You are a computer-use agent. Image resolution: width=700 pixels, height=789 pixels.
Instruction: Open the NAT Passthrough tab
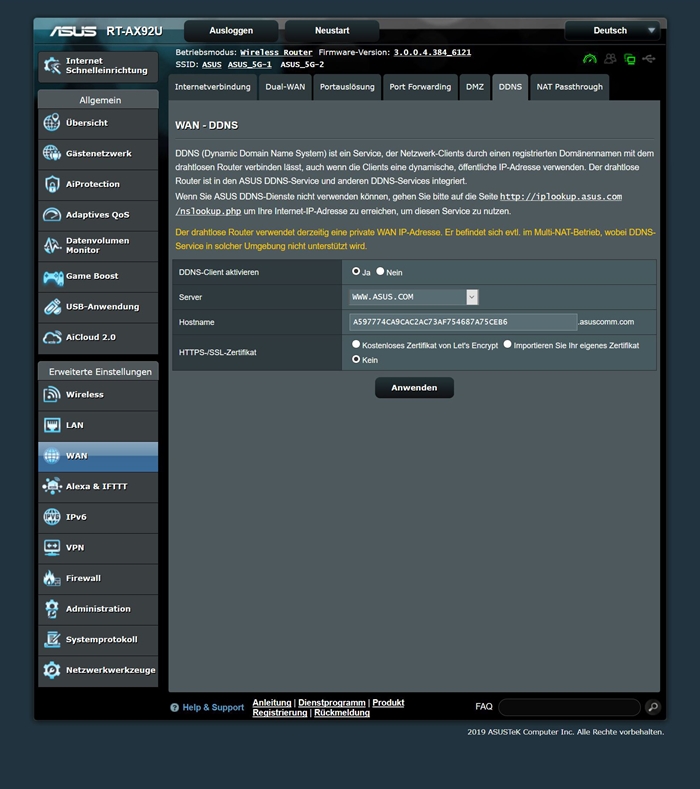570,87
